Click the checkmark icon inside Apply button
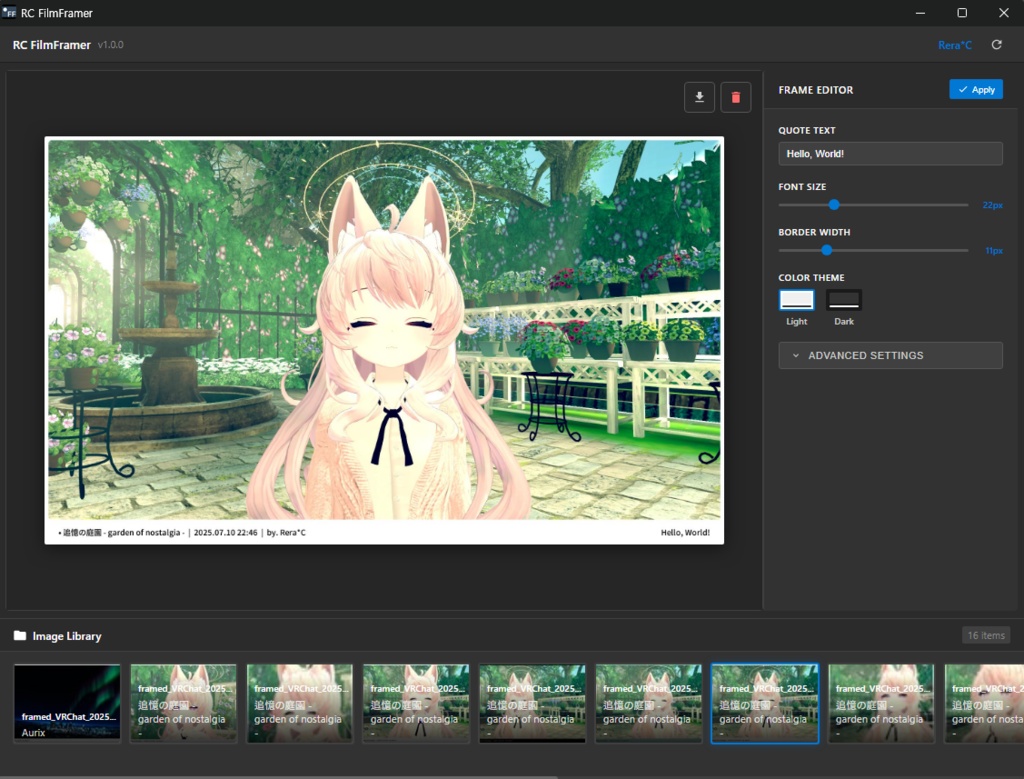The image size is (1024, 779). tap(962, 89)
